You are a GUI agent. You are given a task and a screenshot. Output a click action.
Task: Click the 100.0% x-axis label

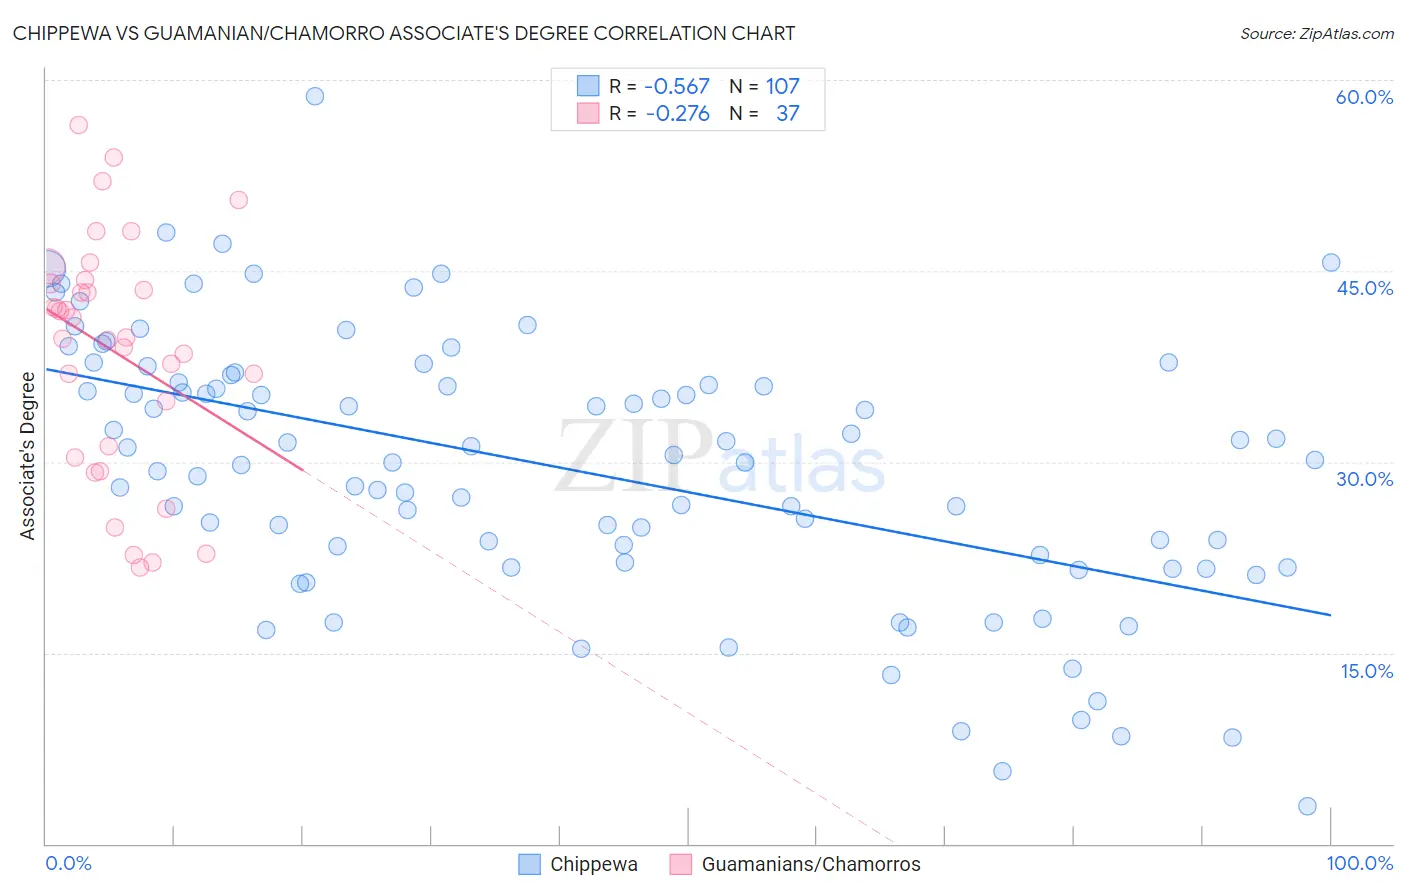[x=1360, y=864]
